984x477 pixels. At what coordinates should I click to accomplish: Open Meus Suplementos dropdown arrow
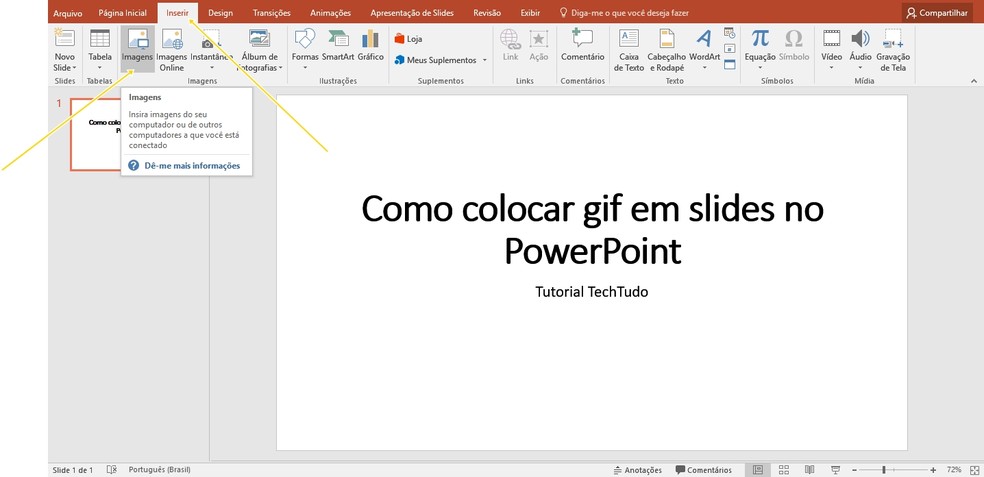(x=484, y=60)
